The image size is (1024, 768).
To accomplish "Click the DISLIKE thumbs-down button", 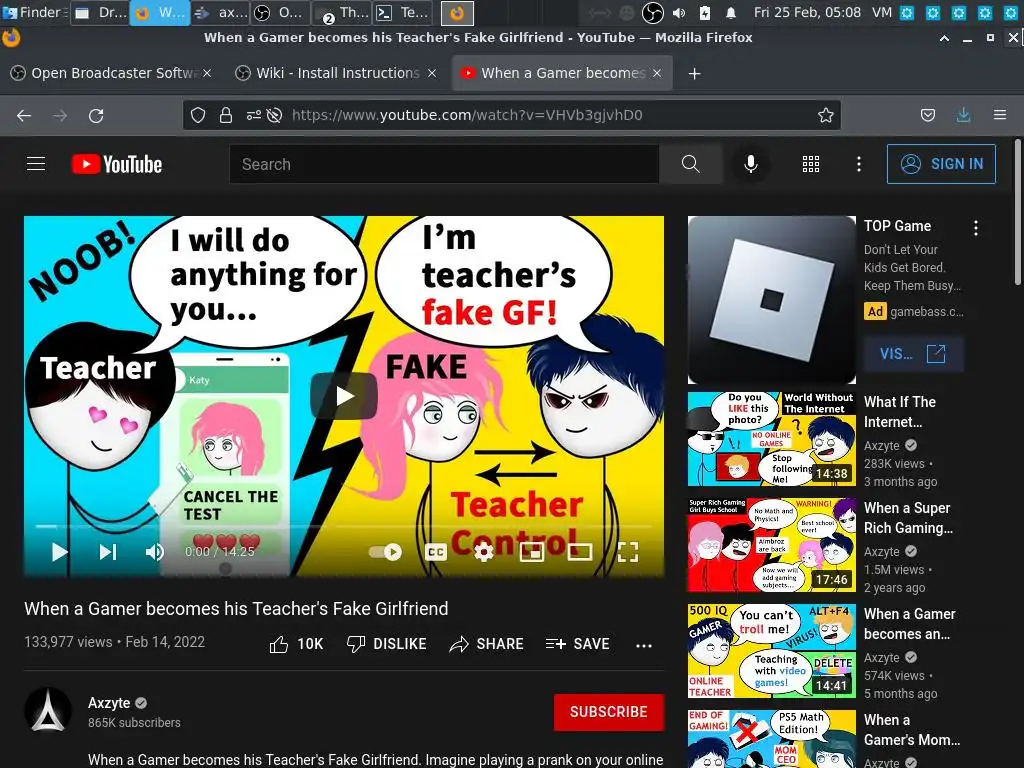I will 387,645.
